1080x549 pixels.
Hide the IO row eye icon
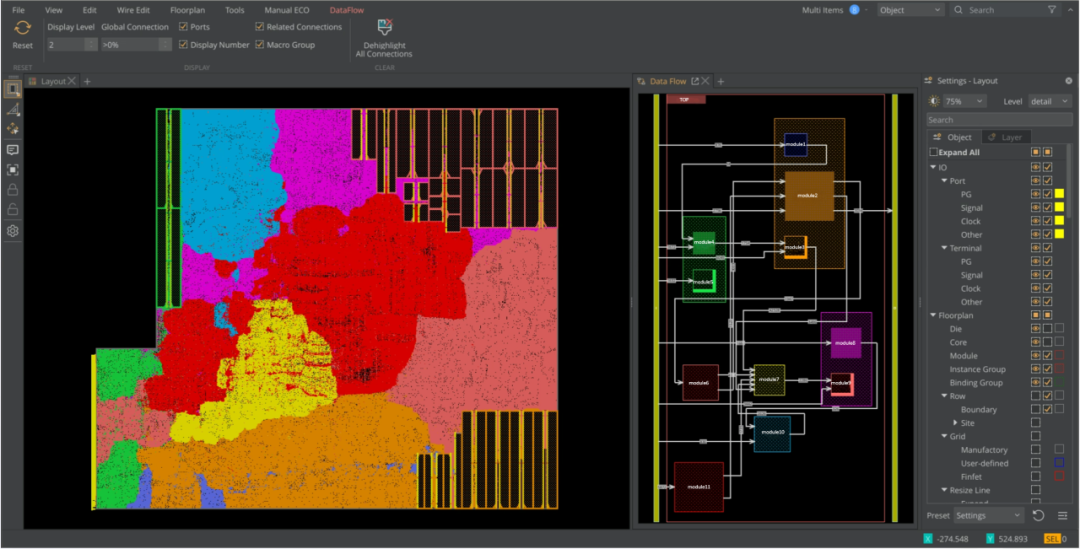click(1035, 167)
